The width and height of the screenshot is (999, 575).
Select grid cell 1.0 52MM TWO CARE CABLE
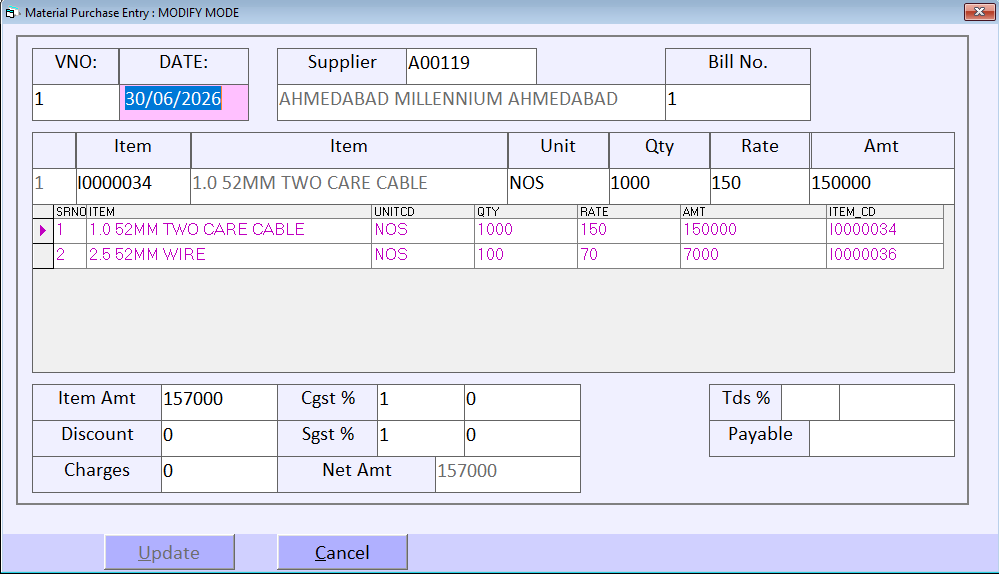(x=229, y=231)
